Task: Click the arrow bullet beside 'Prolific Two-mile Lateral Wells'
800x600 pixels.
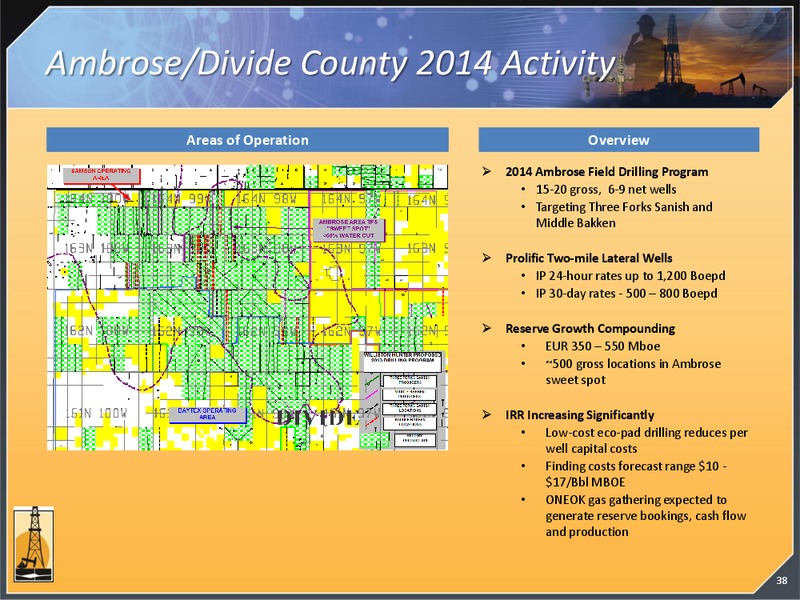Action: tap(487, 258)
